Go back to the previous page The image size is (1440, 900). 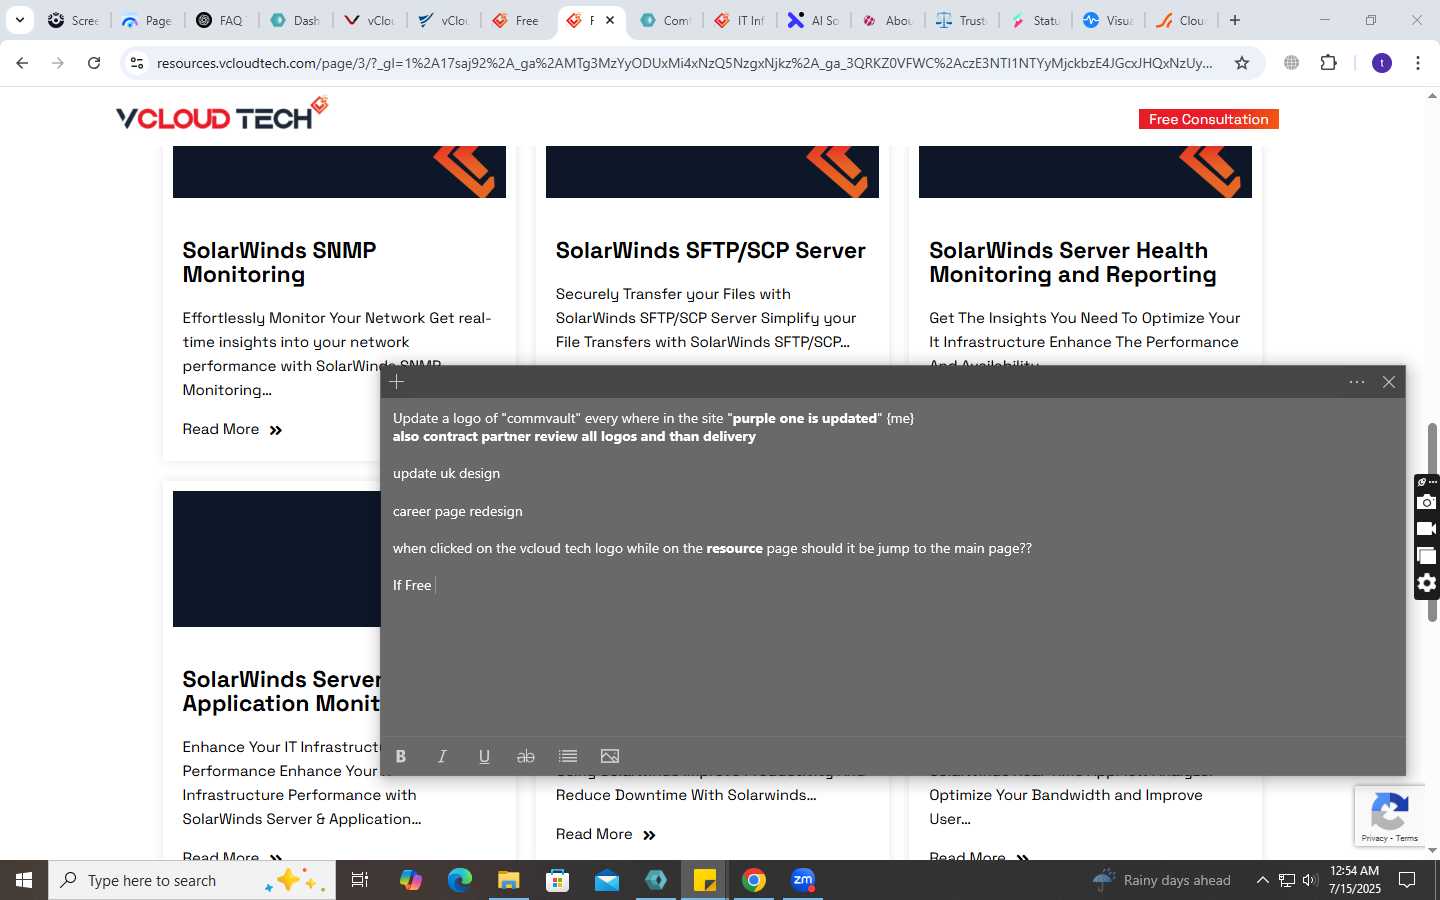pos(22,63)
